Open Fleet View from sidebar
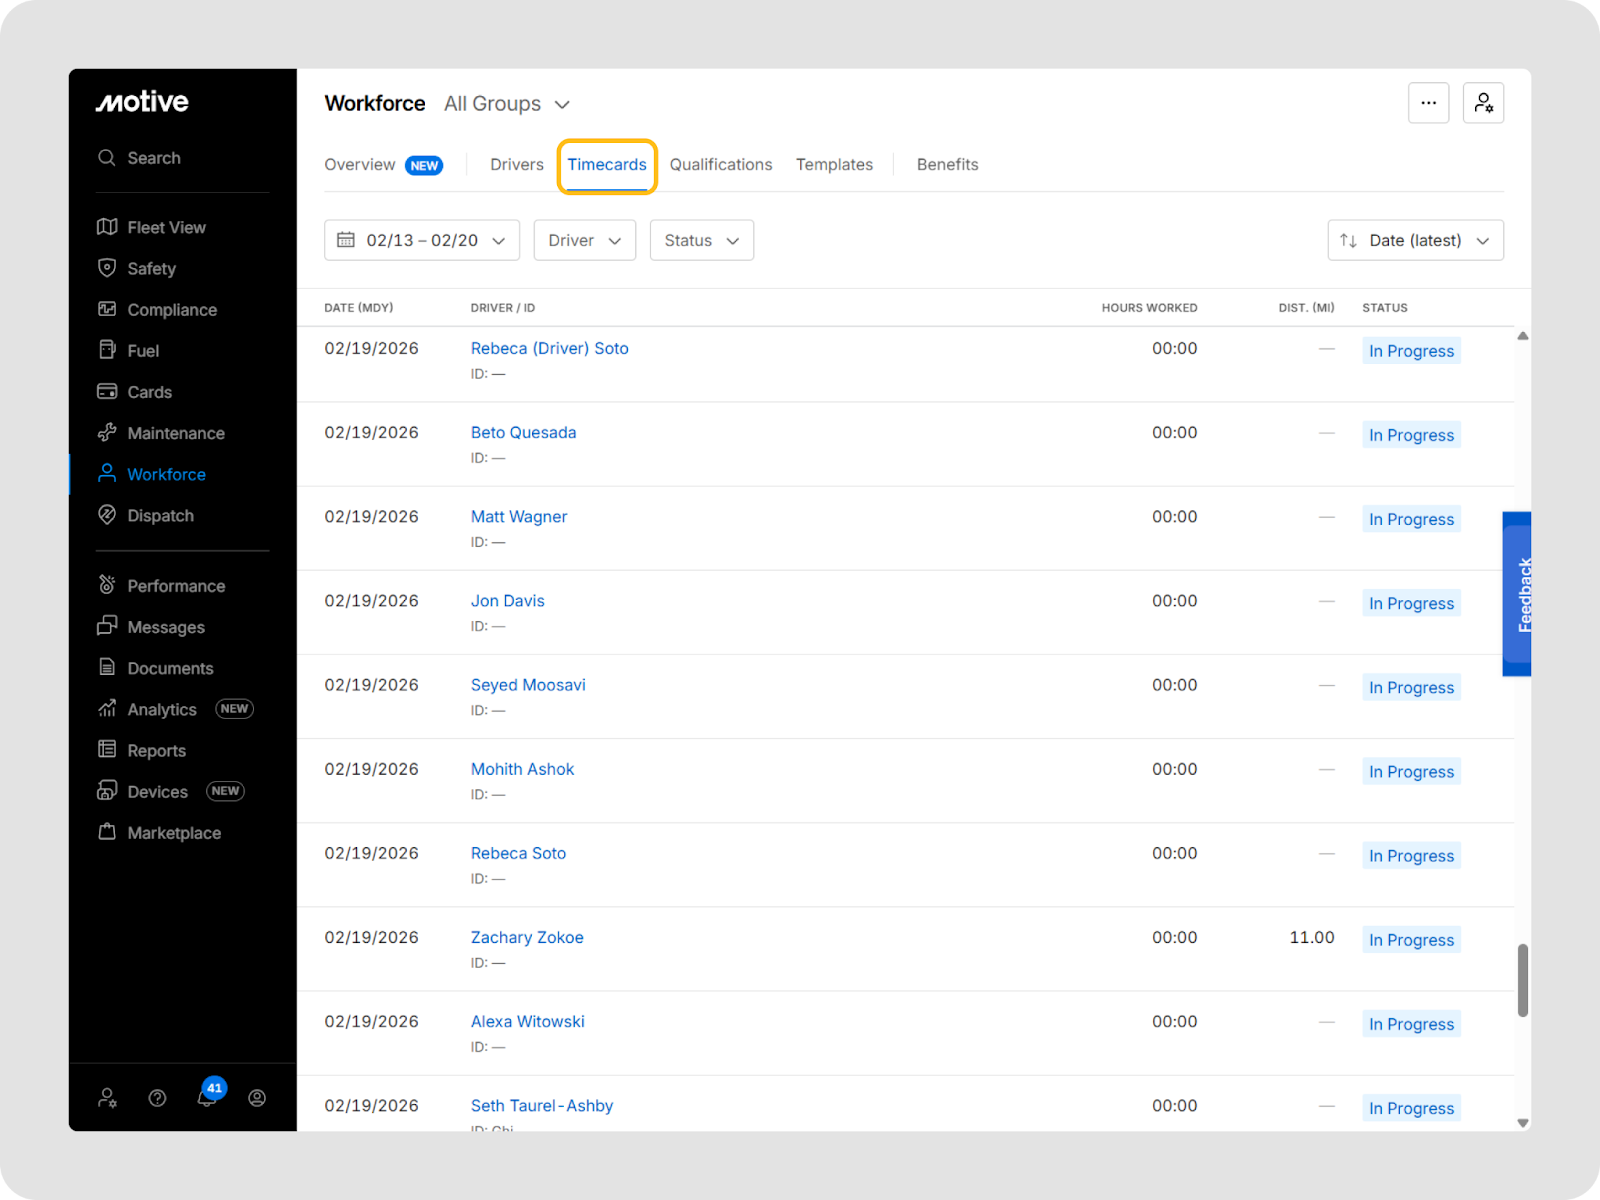 click(166, 227)
